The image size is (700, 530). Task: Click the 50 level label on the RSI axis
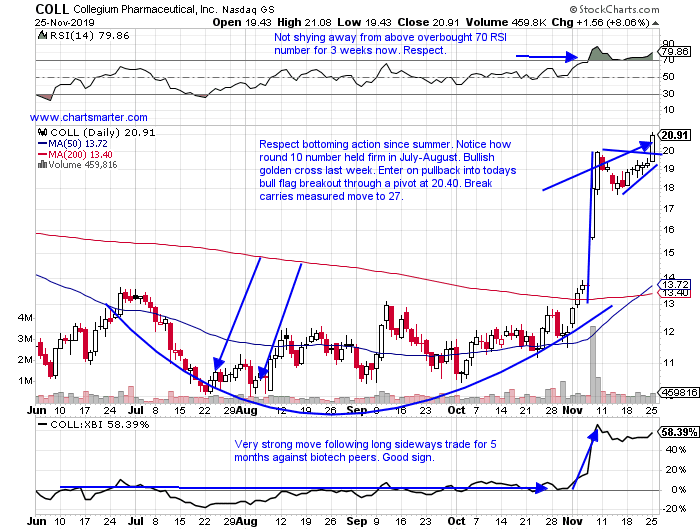pyautogui.click(x=668, y=77)
